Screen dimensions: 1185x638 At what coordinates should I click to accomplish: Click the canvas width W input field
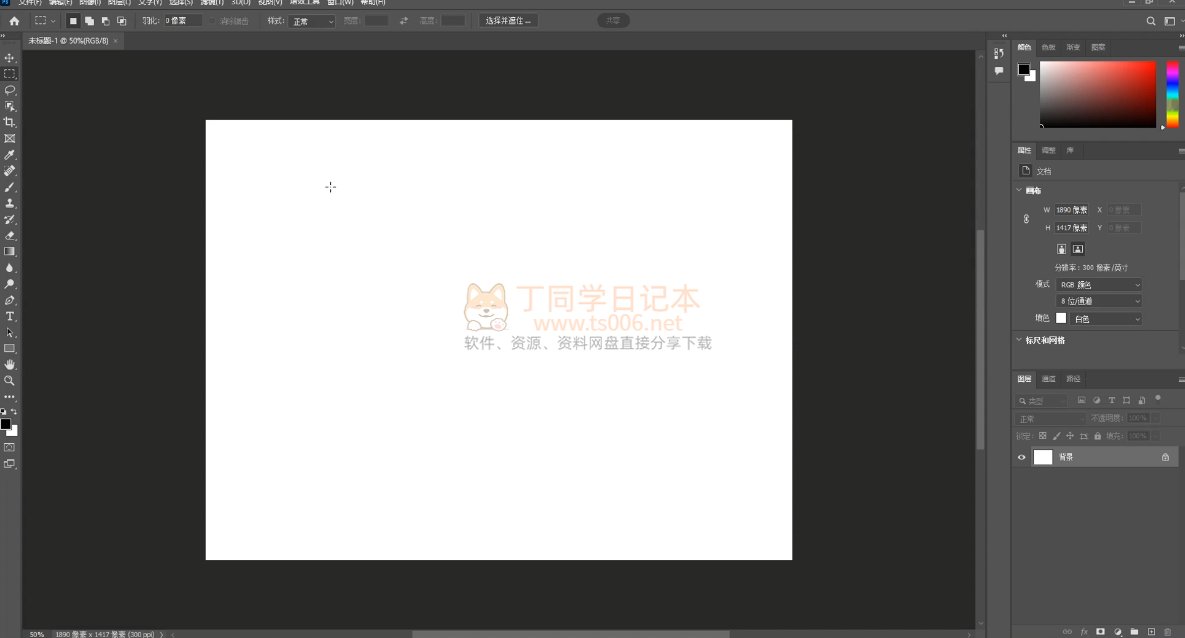pyautogui.click(x=1073, y=210)
